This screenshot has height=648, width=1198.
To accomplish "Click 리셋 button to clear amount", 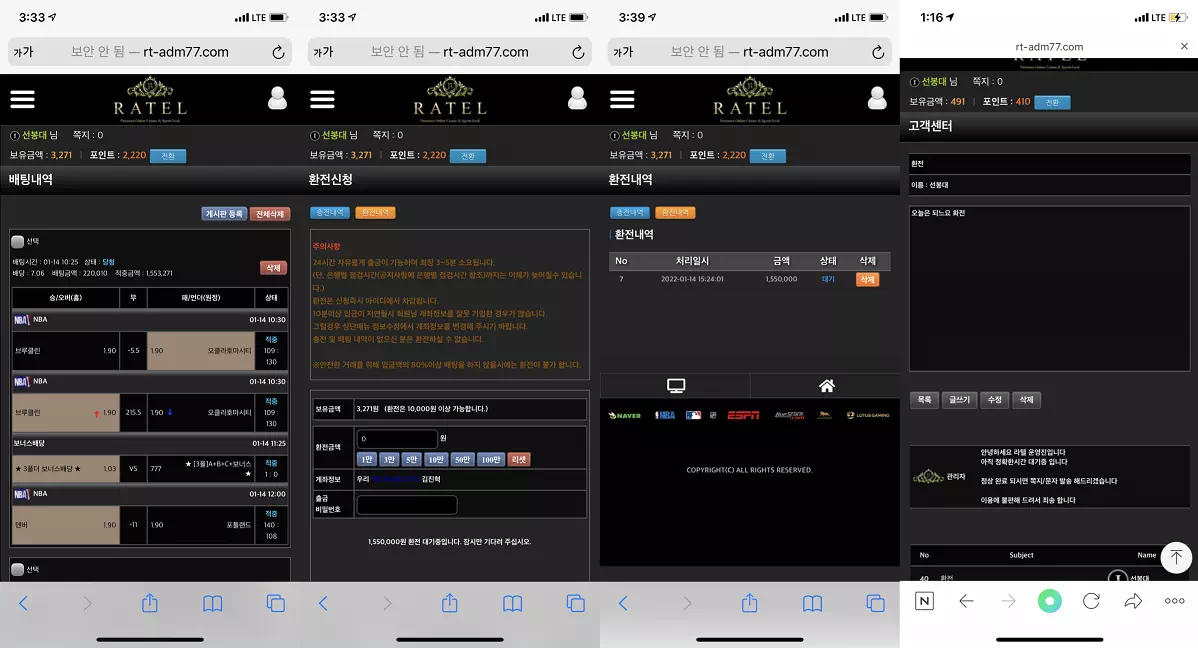I will click(x=519, y=459).
